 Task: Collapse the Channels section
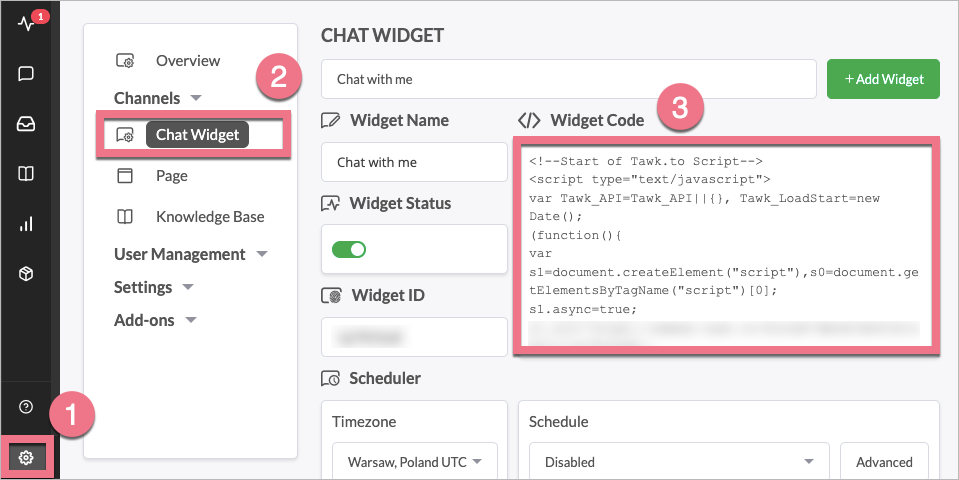point(158,98)
